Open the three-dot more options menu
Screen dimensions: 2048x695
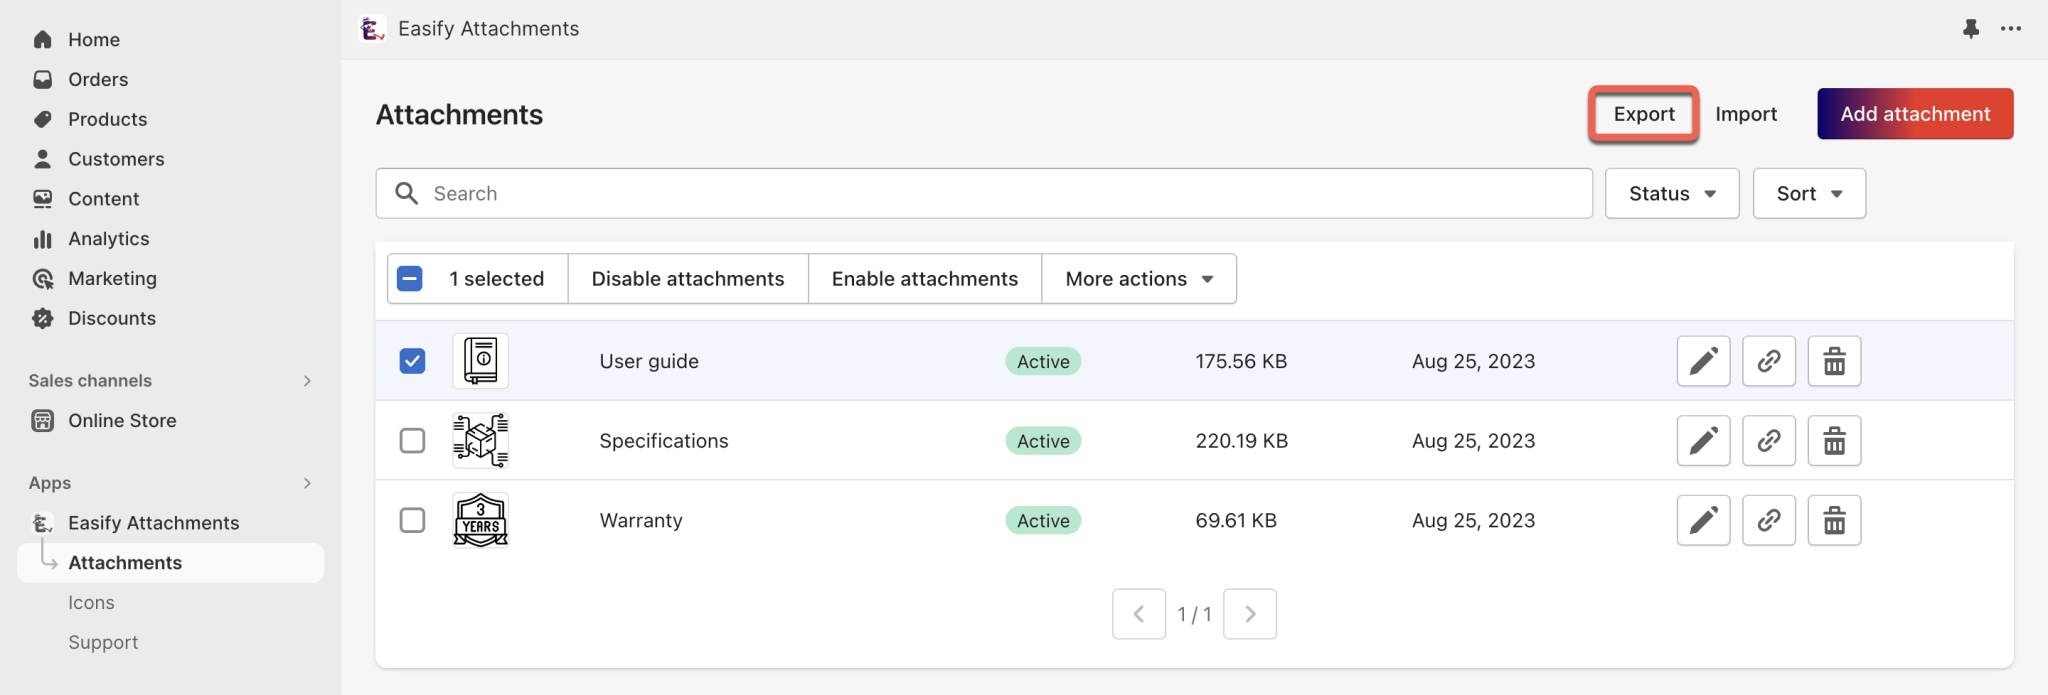(x=2011, y=28)
